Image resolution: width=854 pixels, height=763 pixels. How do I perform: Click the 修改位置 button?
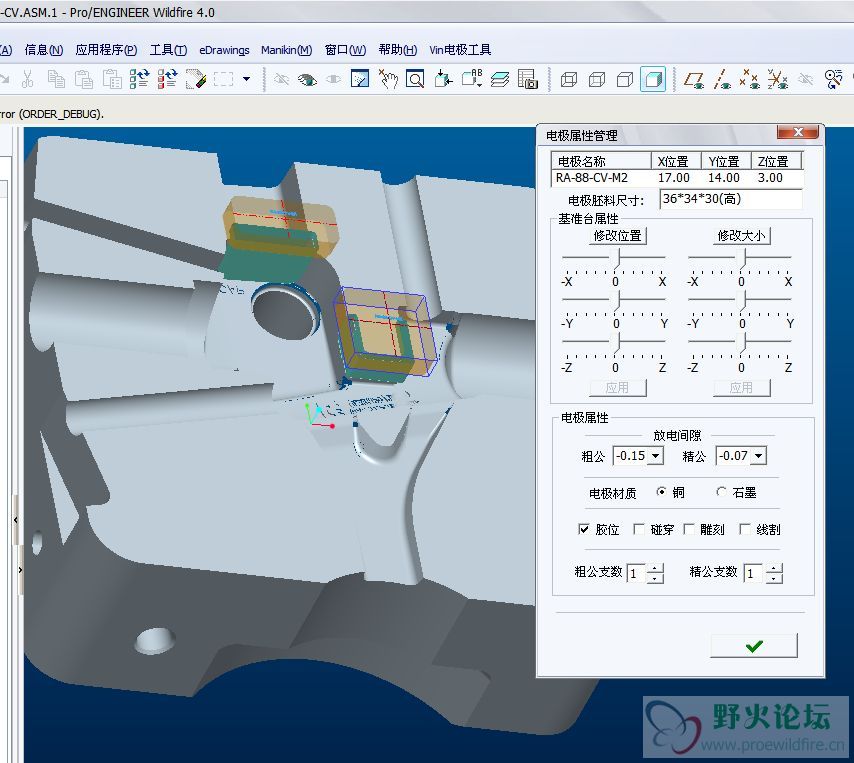617,236
